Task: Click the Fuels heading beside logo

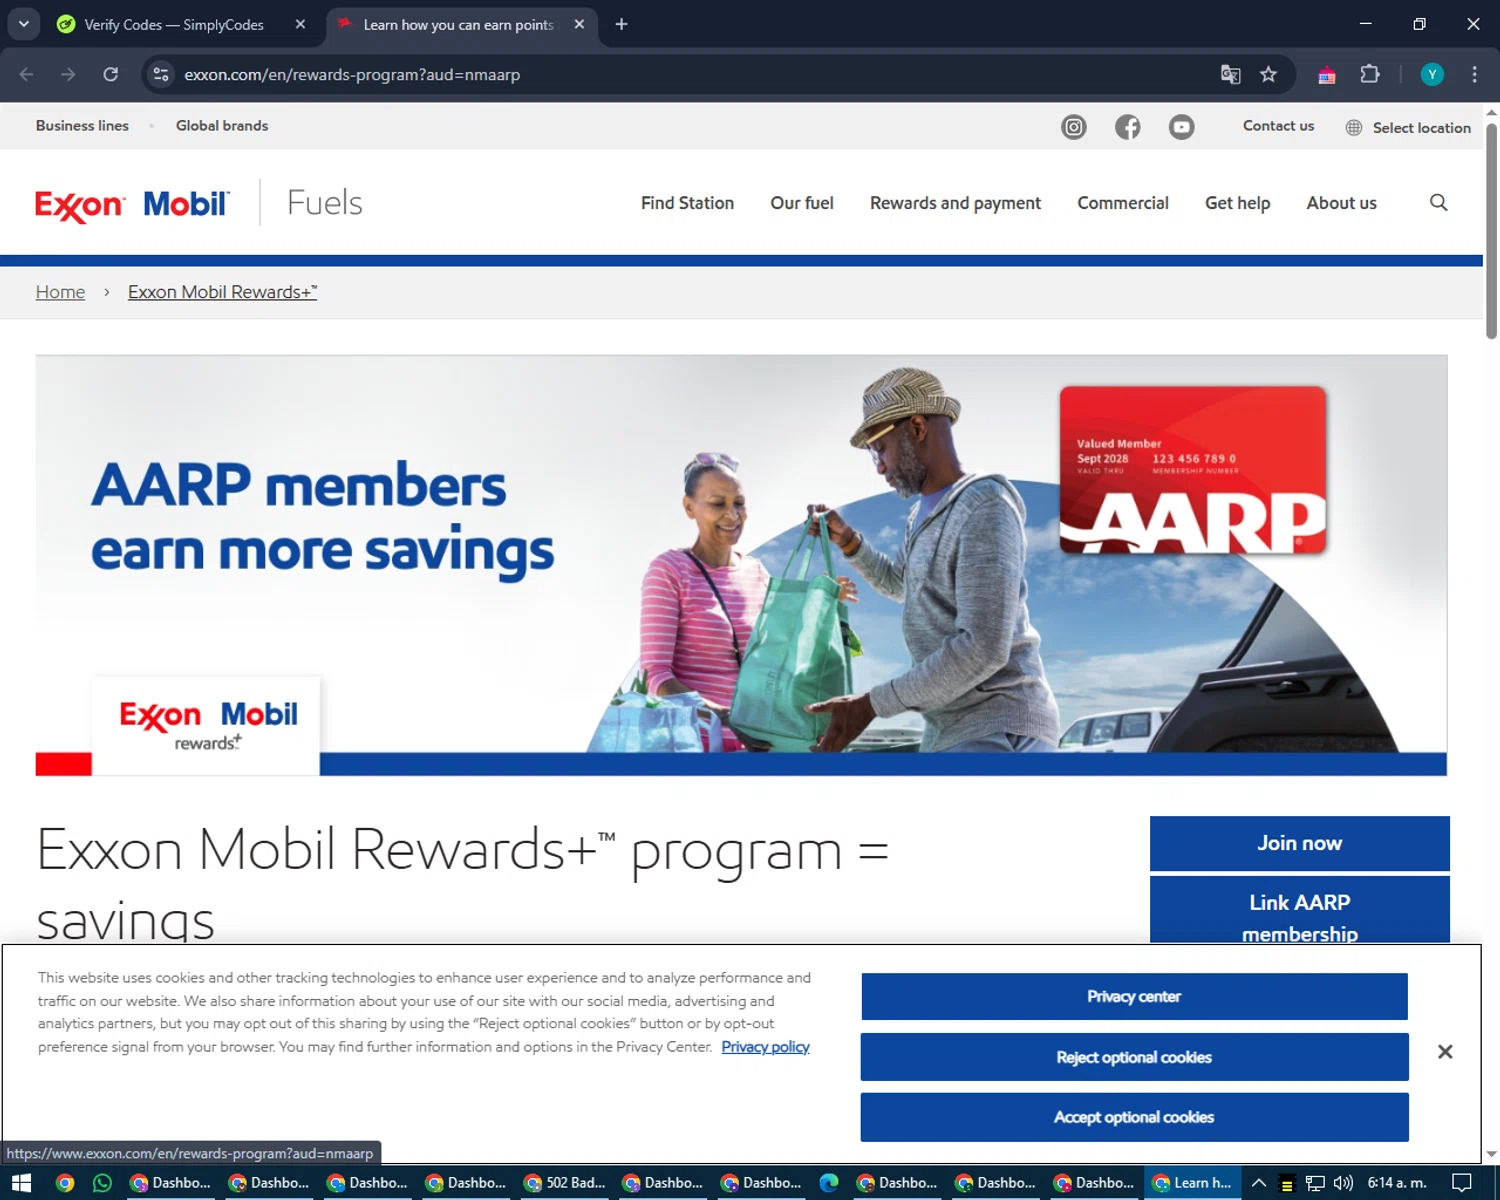Action: [324, 203]
